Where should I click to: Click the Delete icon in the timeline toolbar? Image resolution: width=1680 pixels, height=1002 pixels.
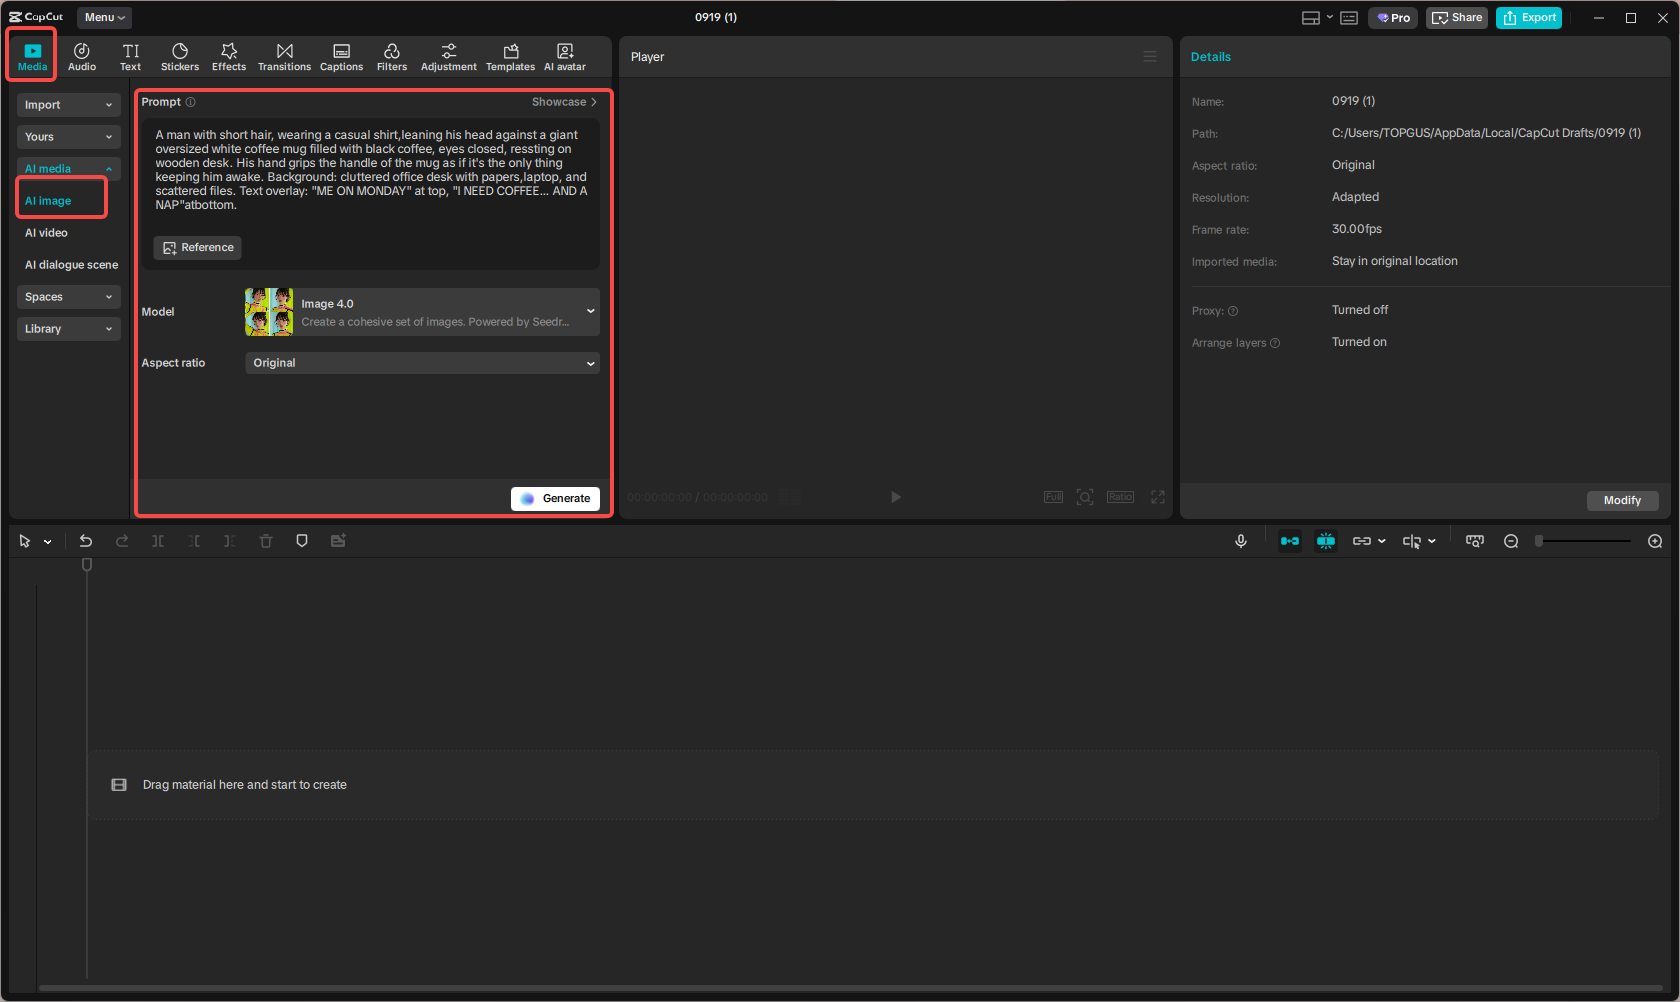coord(265,540)
